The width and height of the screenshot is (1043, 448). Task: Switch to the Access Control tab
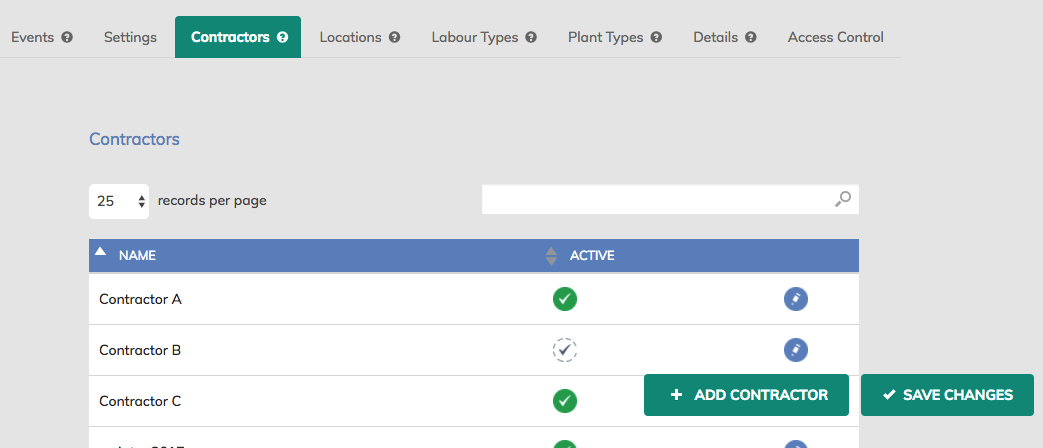(x=835, y=37)
